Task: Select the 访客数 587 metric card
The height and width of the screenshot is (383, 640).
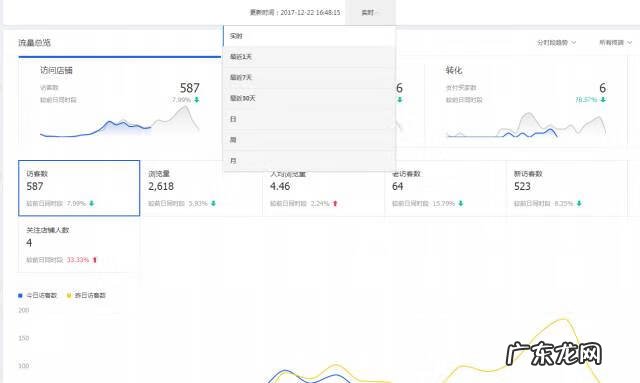Action: (79, 188)
